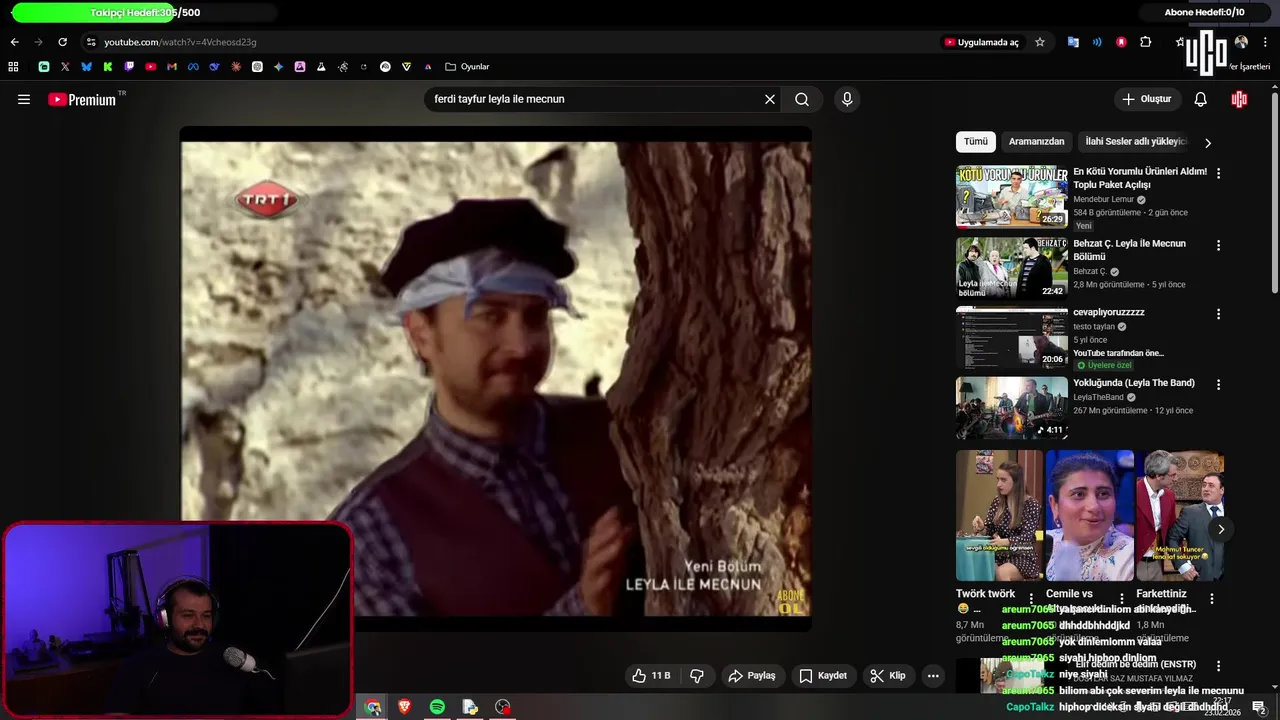
Task: Select the İlahi Sesler uploader chip
Action: 1136,142
